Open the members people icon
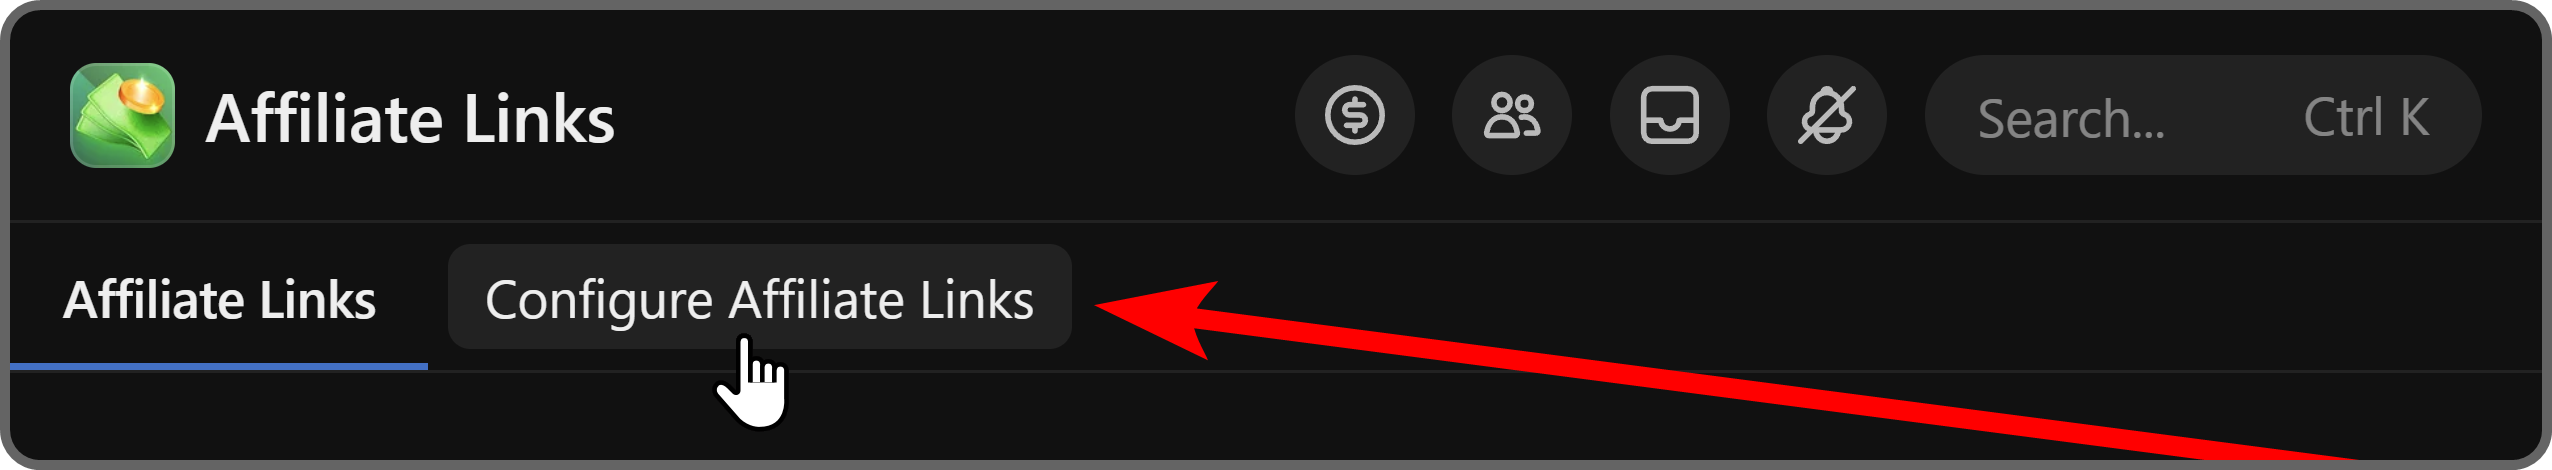Image resolution: width=2552 pixels, height=470 pixels. [x=1512, y=116]
